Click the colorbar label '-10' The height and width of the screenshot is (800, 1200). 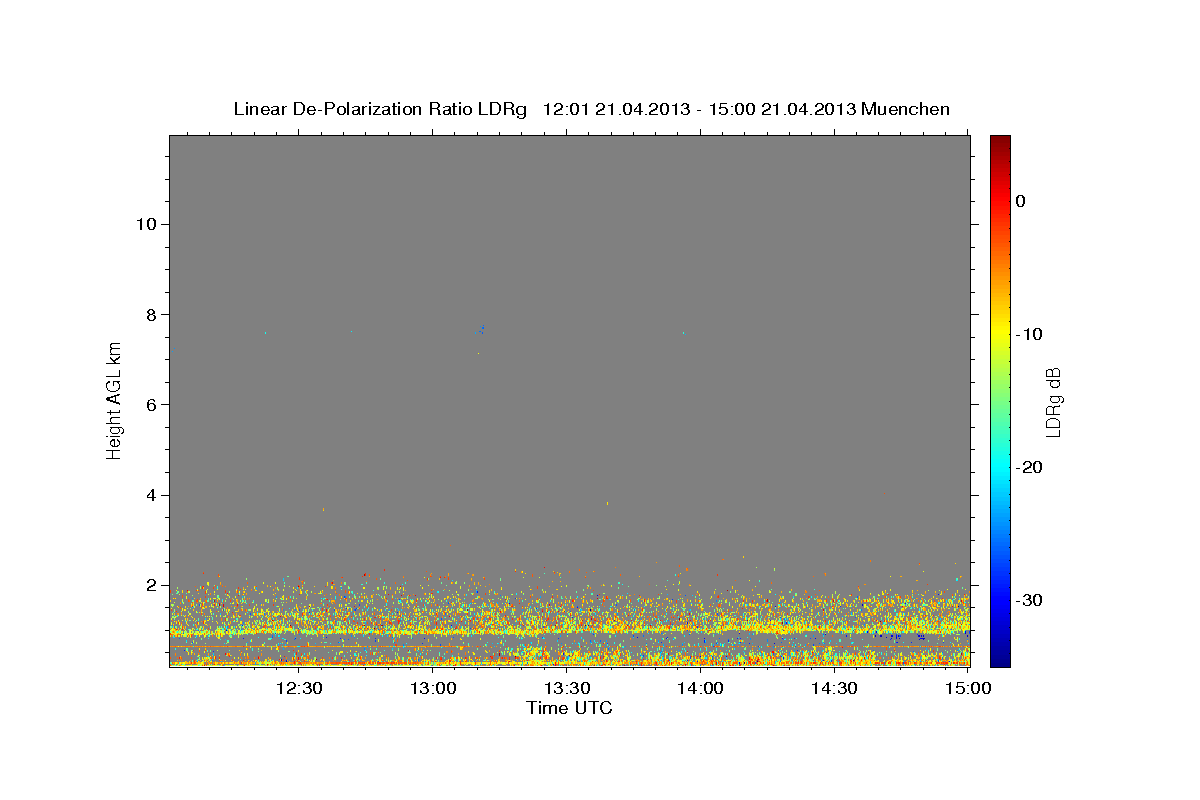pos(1029,334)
